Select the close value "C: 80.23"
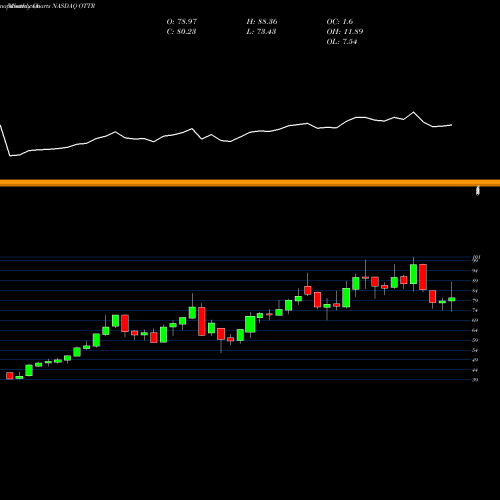Screen dimensions: 500x500 tap(181, 32)
